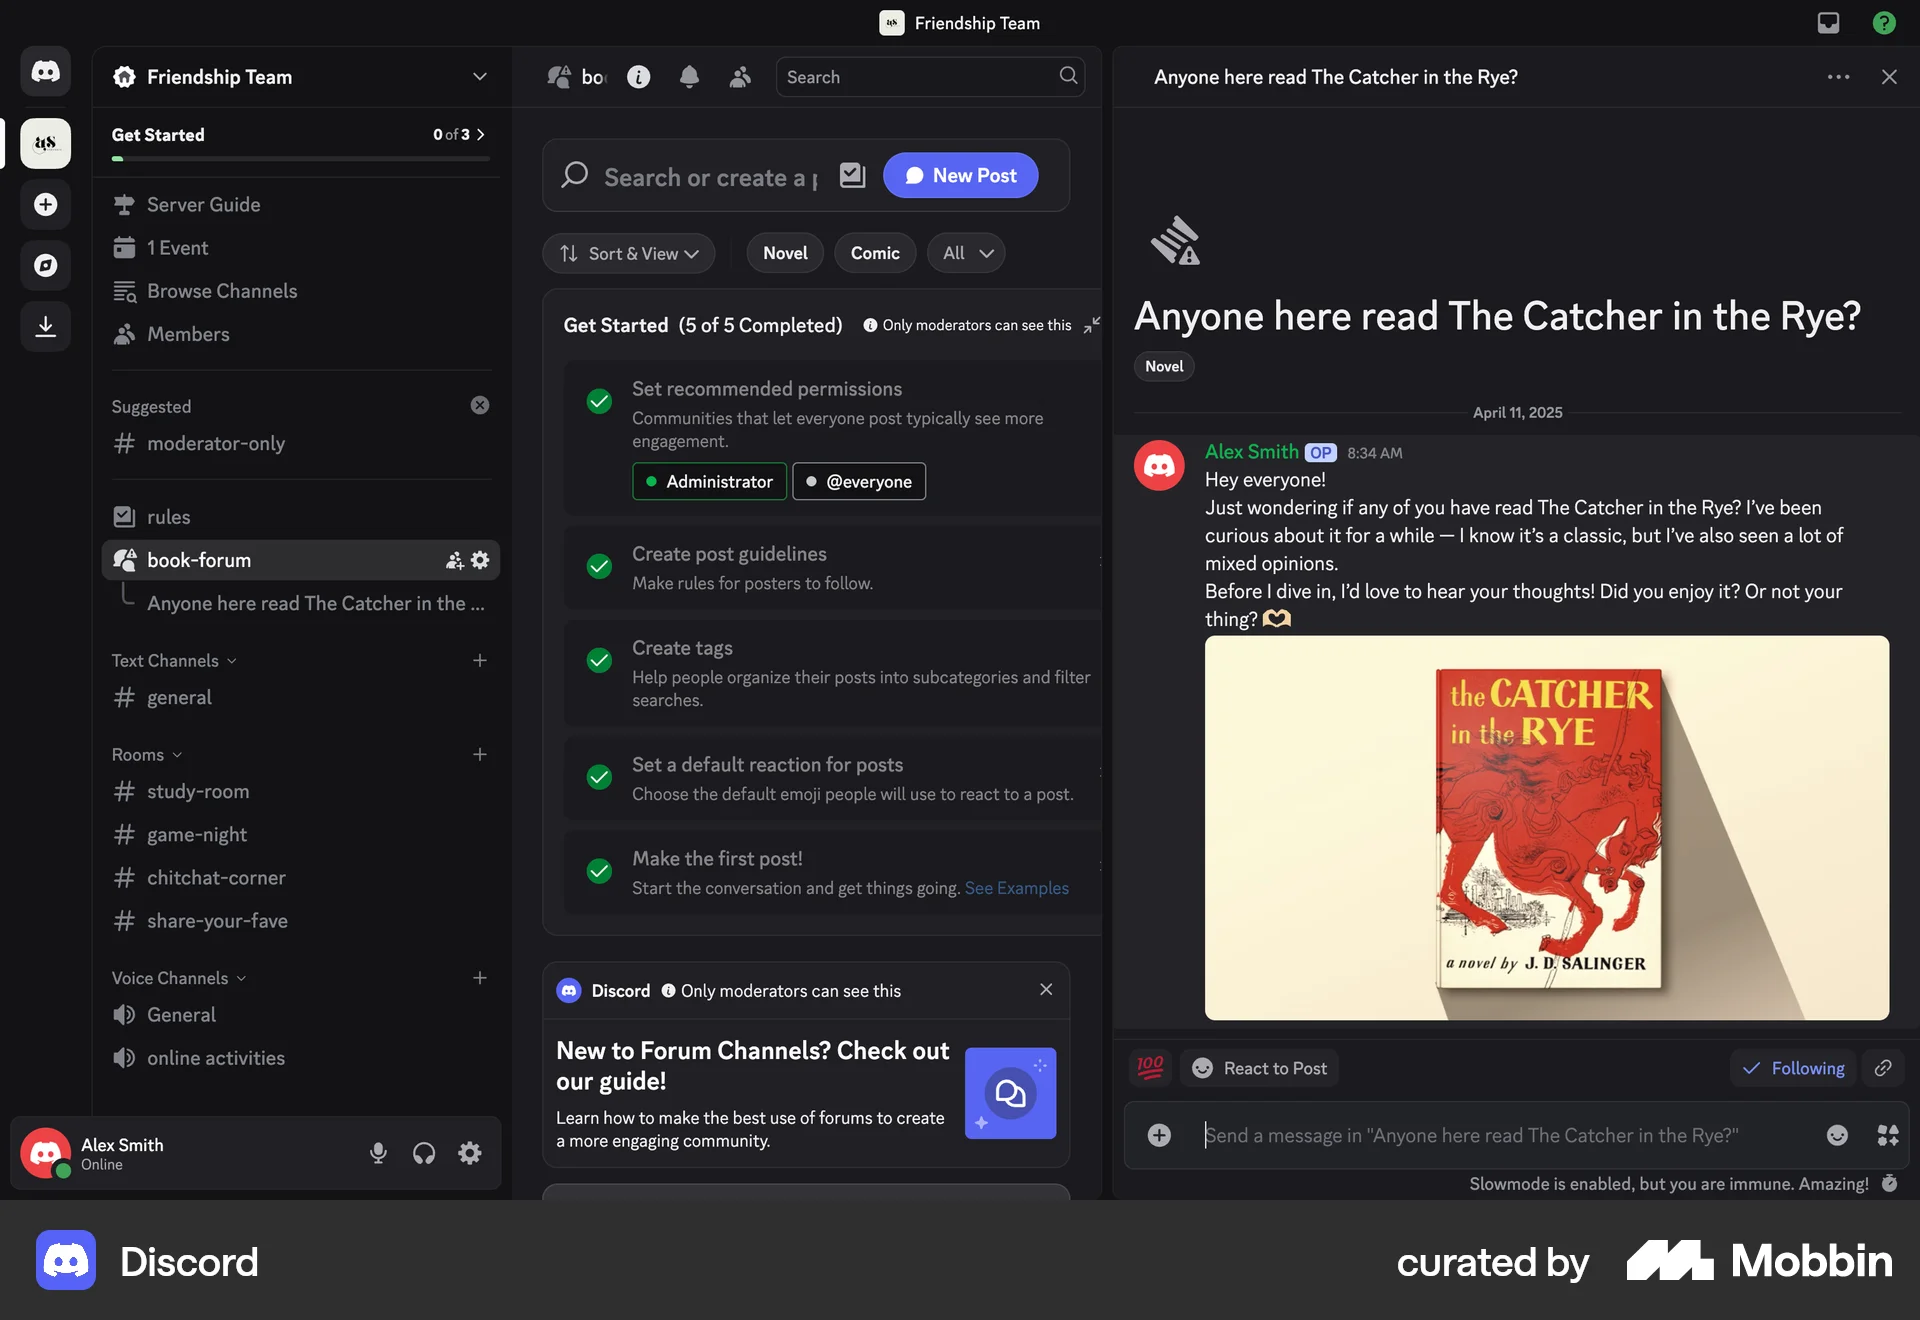This screenshot has height=1320, width=1920.
Task: Select the Novel filter tab
Action: [x=784, y=253]
